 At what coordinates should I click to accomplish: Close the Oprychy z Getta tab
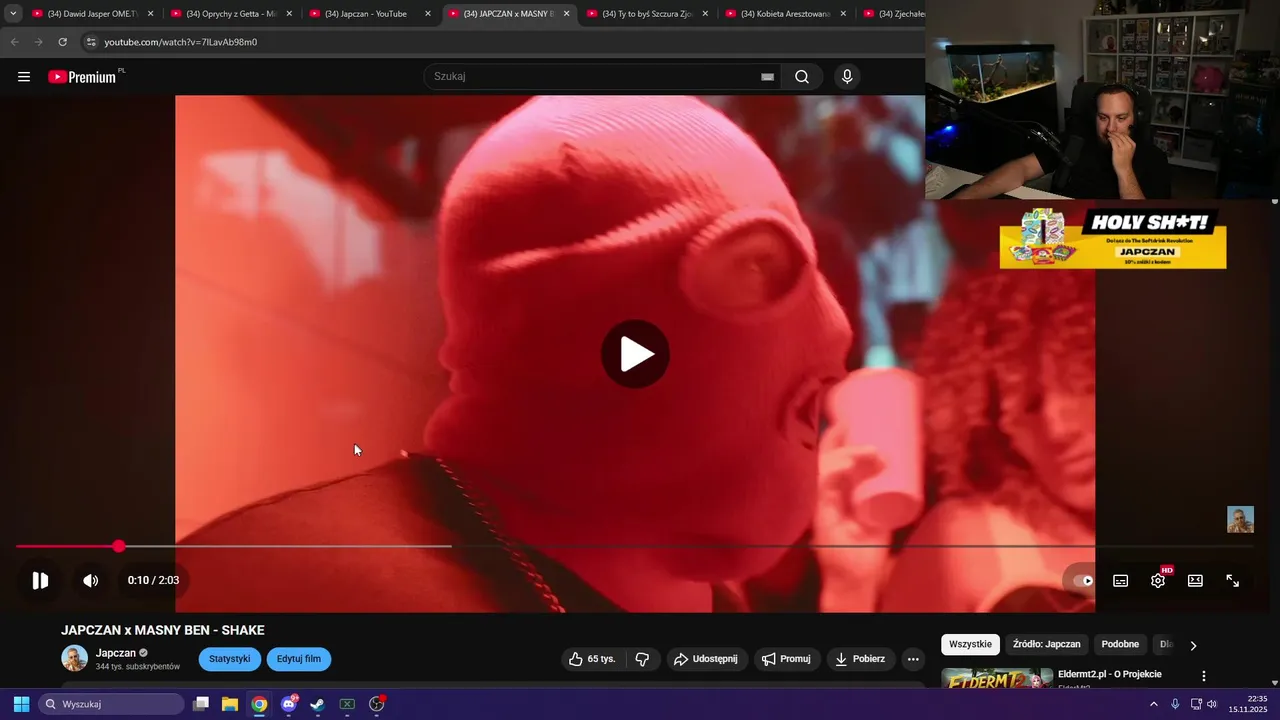point(290,14)
